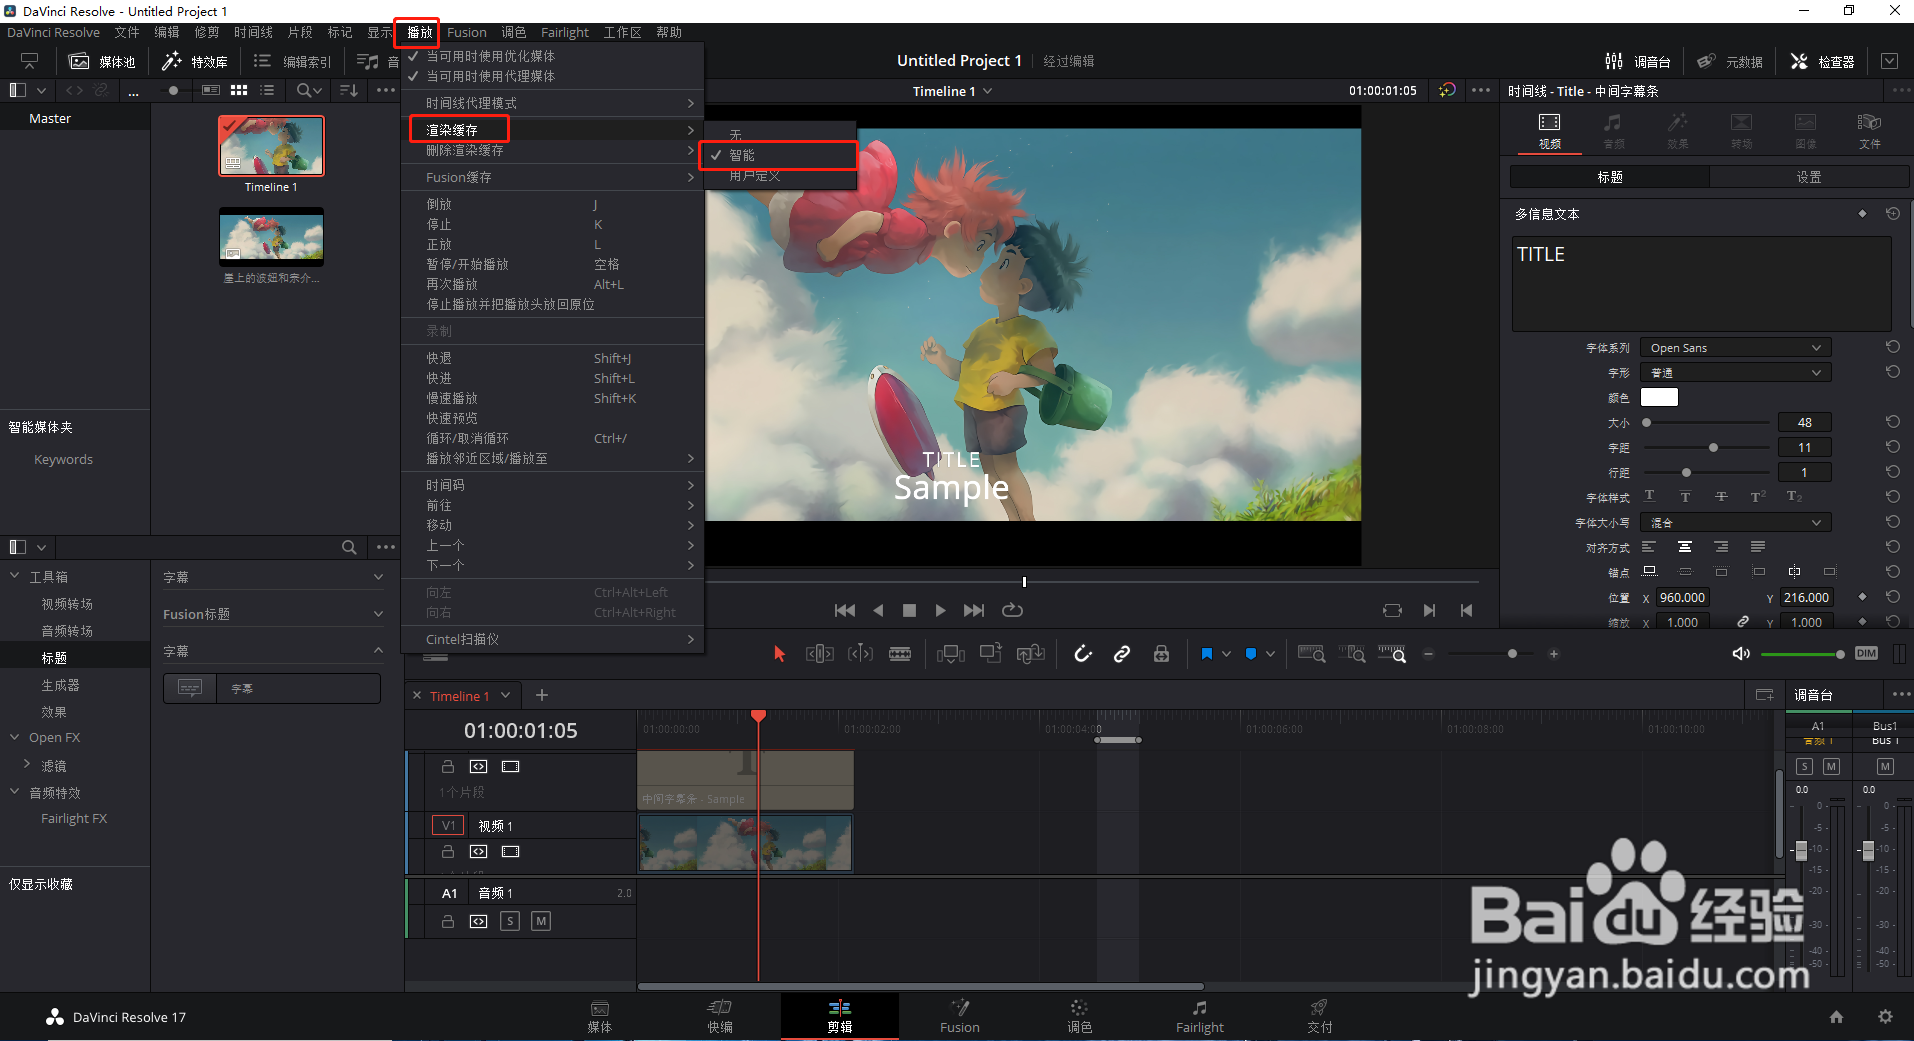Viewport: 1914px width, 1041px height.
Task: Select the arrow selection mode tool
Action: coord(780,654)
